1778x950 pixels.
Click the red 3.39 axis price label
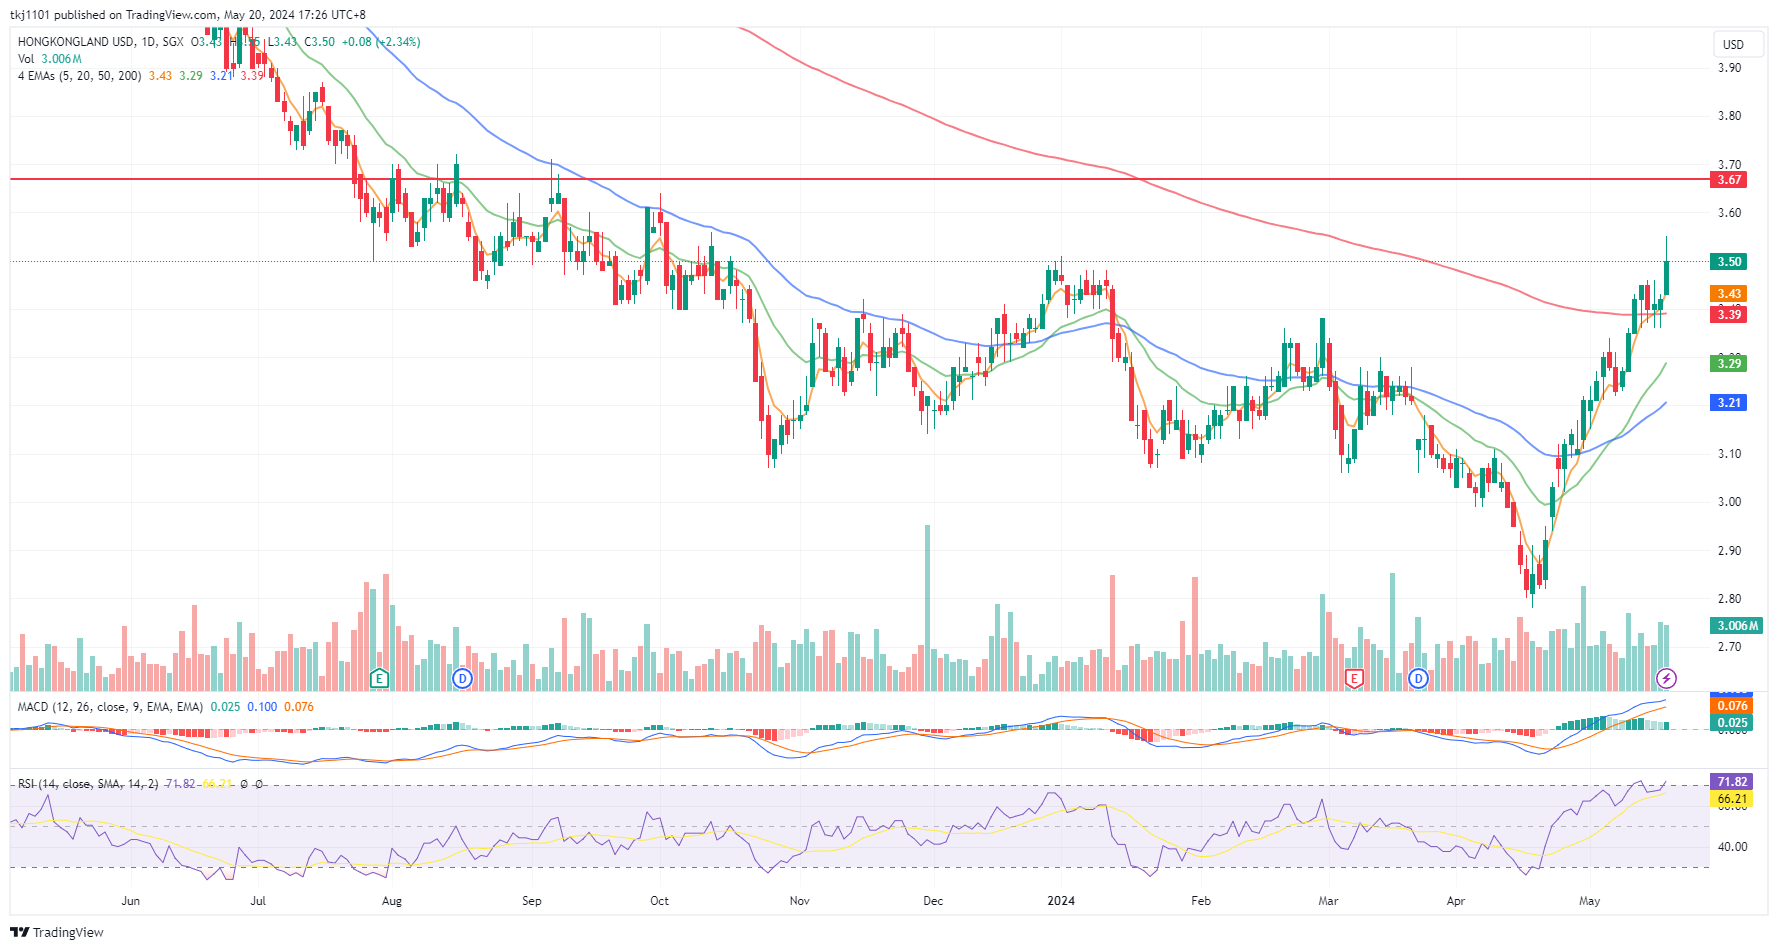(1729, 315)
